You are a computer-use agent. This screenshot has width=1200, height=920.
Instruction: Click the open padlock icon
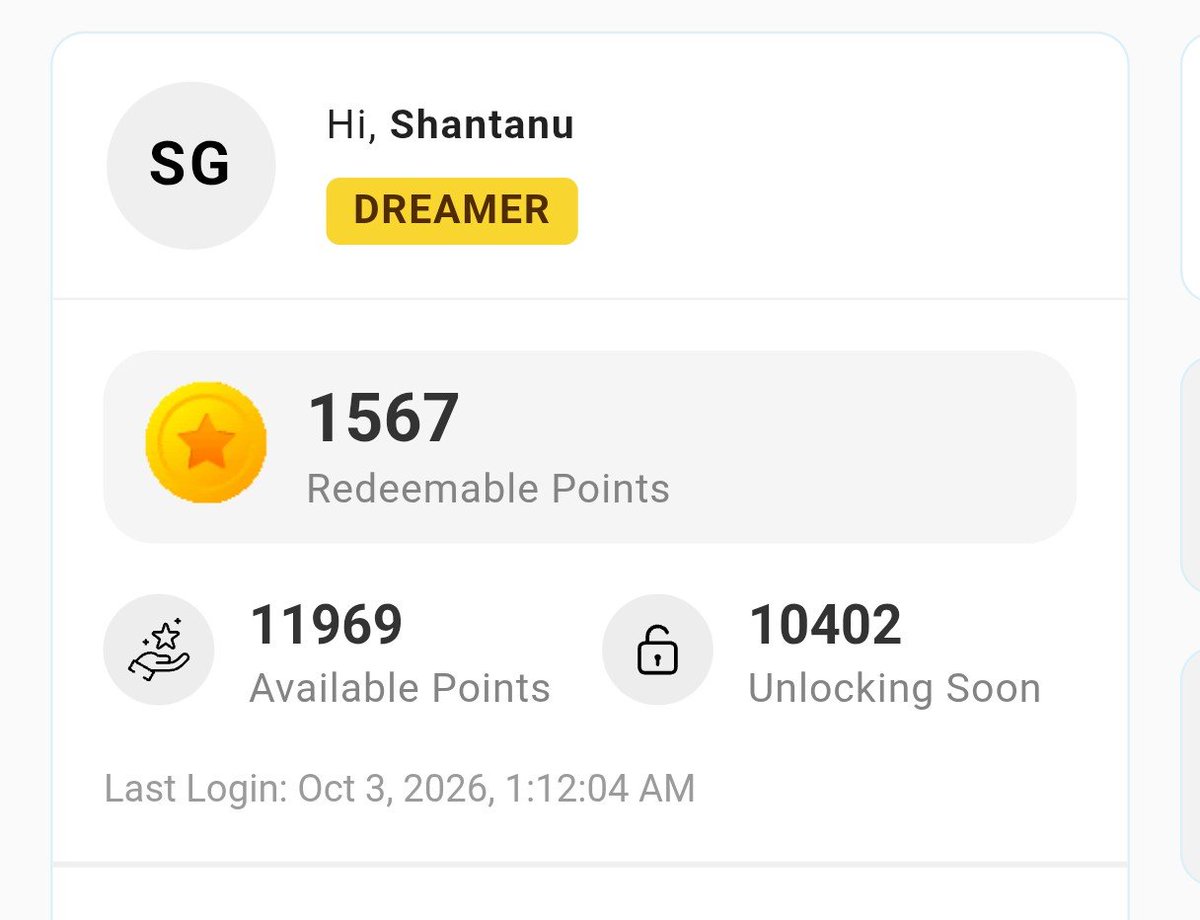click(657, 650)
